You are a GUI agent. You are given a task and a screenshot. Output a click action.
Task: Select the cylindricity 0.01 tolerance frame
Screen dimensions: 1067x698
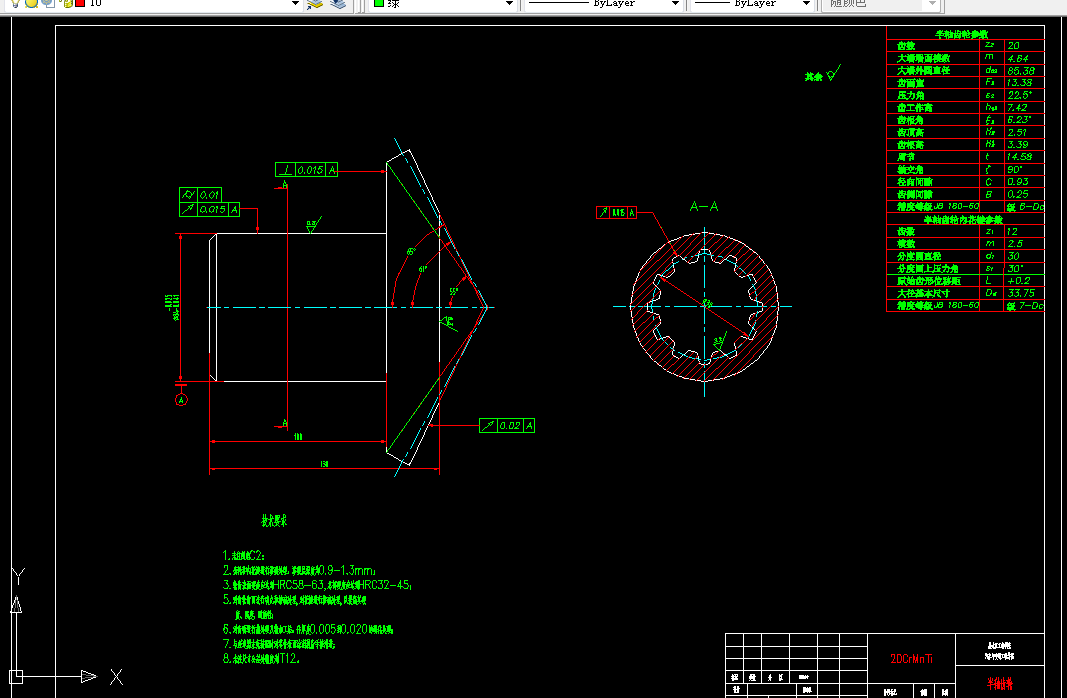[200, 195]
